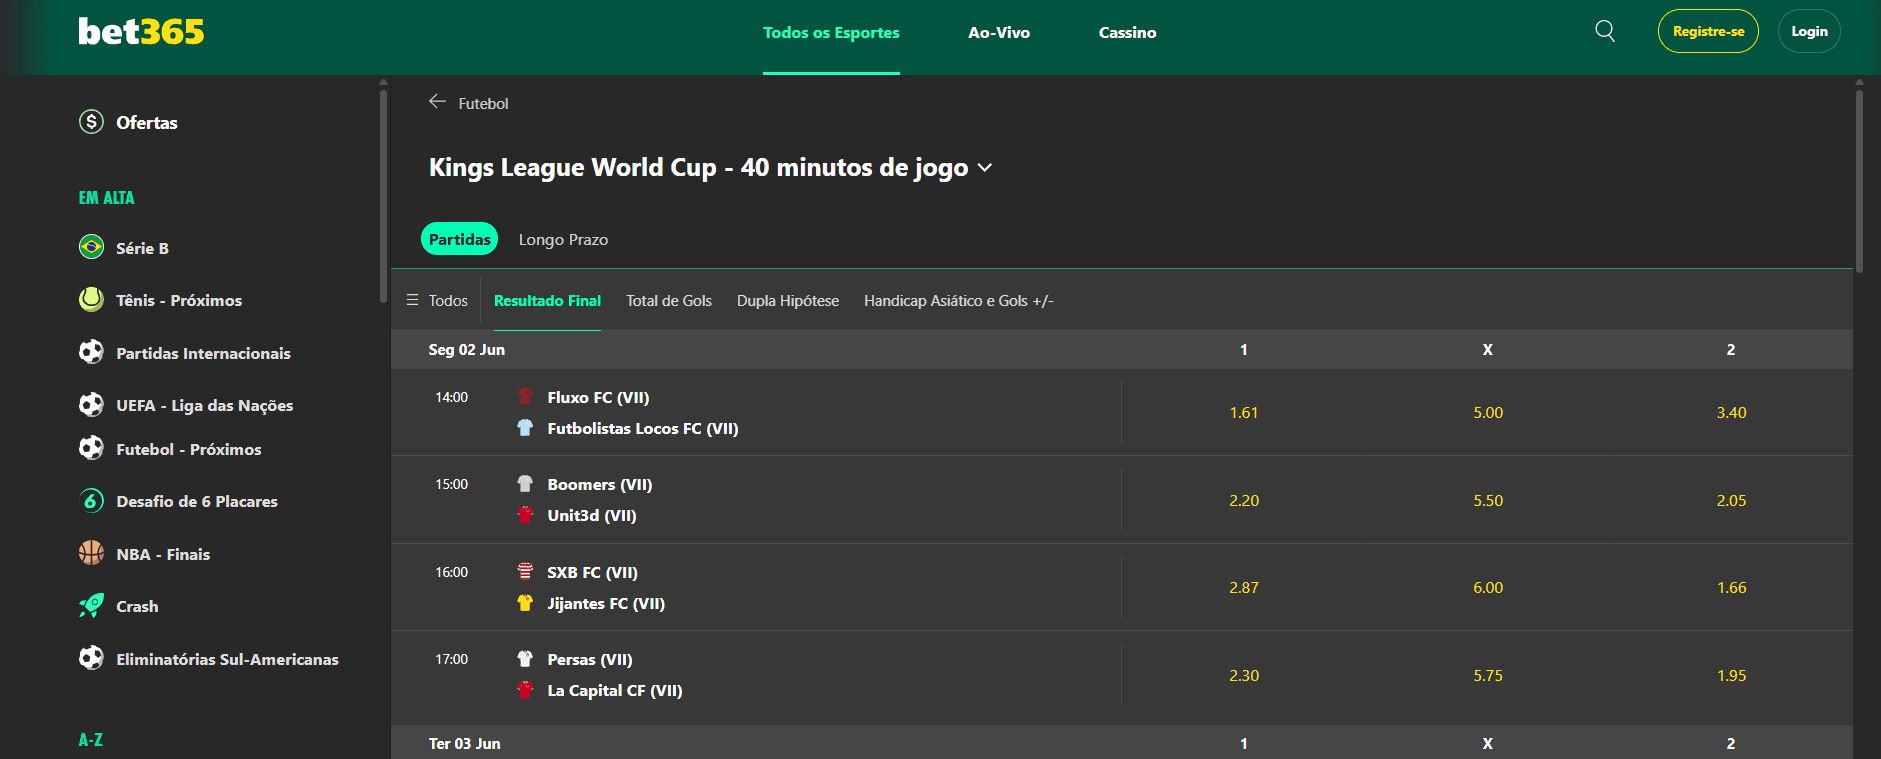This screenshot has height=759, width=1881.
Task: Select the Série B Brazil flag icon
Action: pyautogui.click(x=91, y=247)
